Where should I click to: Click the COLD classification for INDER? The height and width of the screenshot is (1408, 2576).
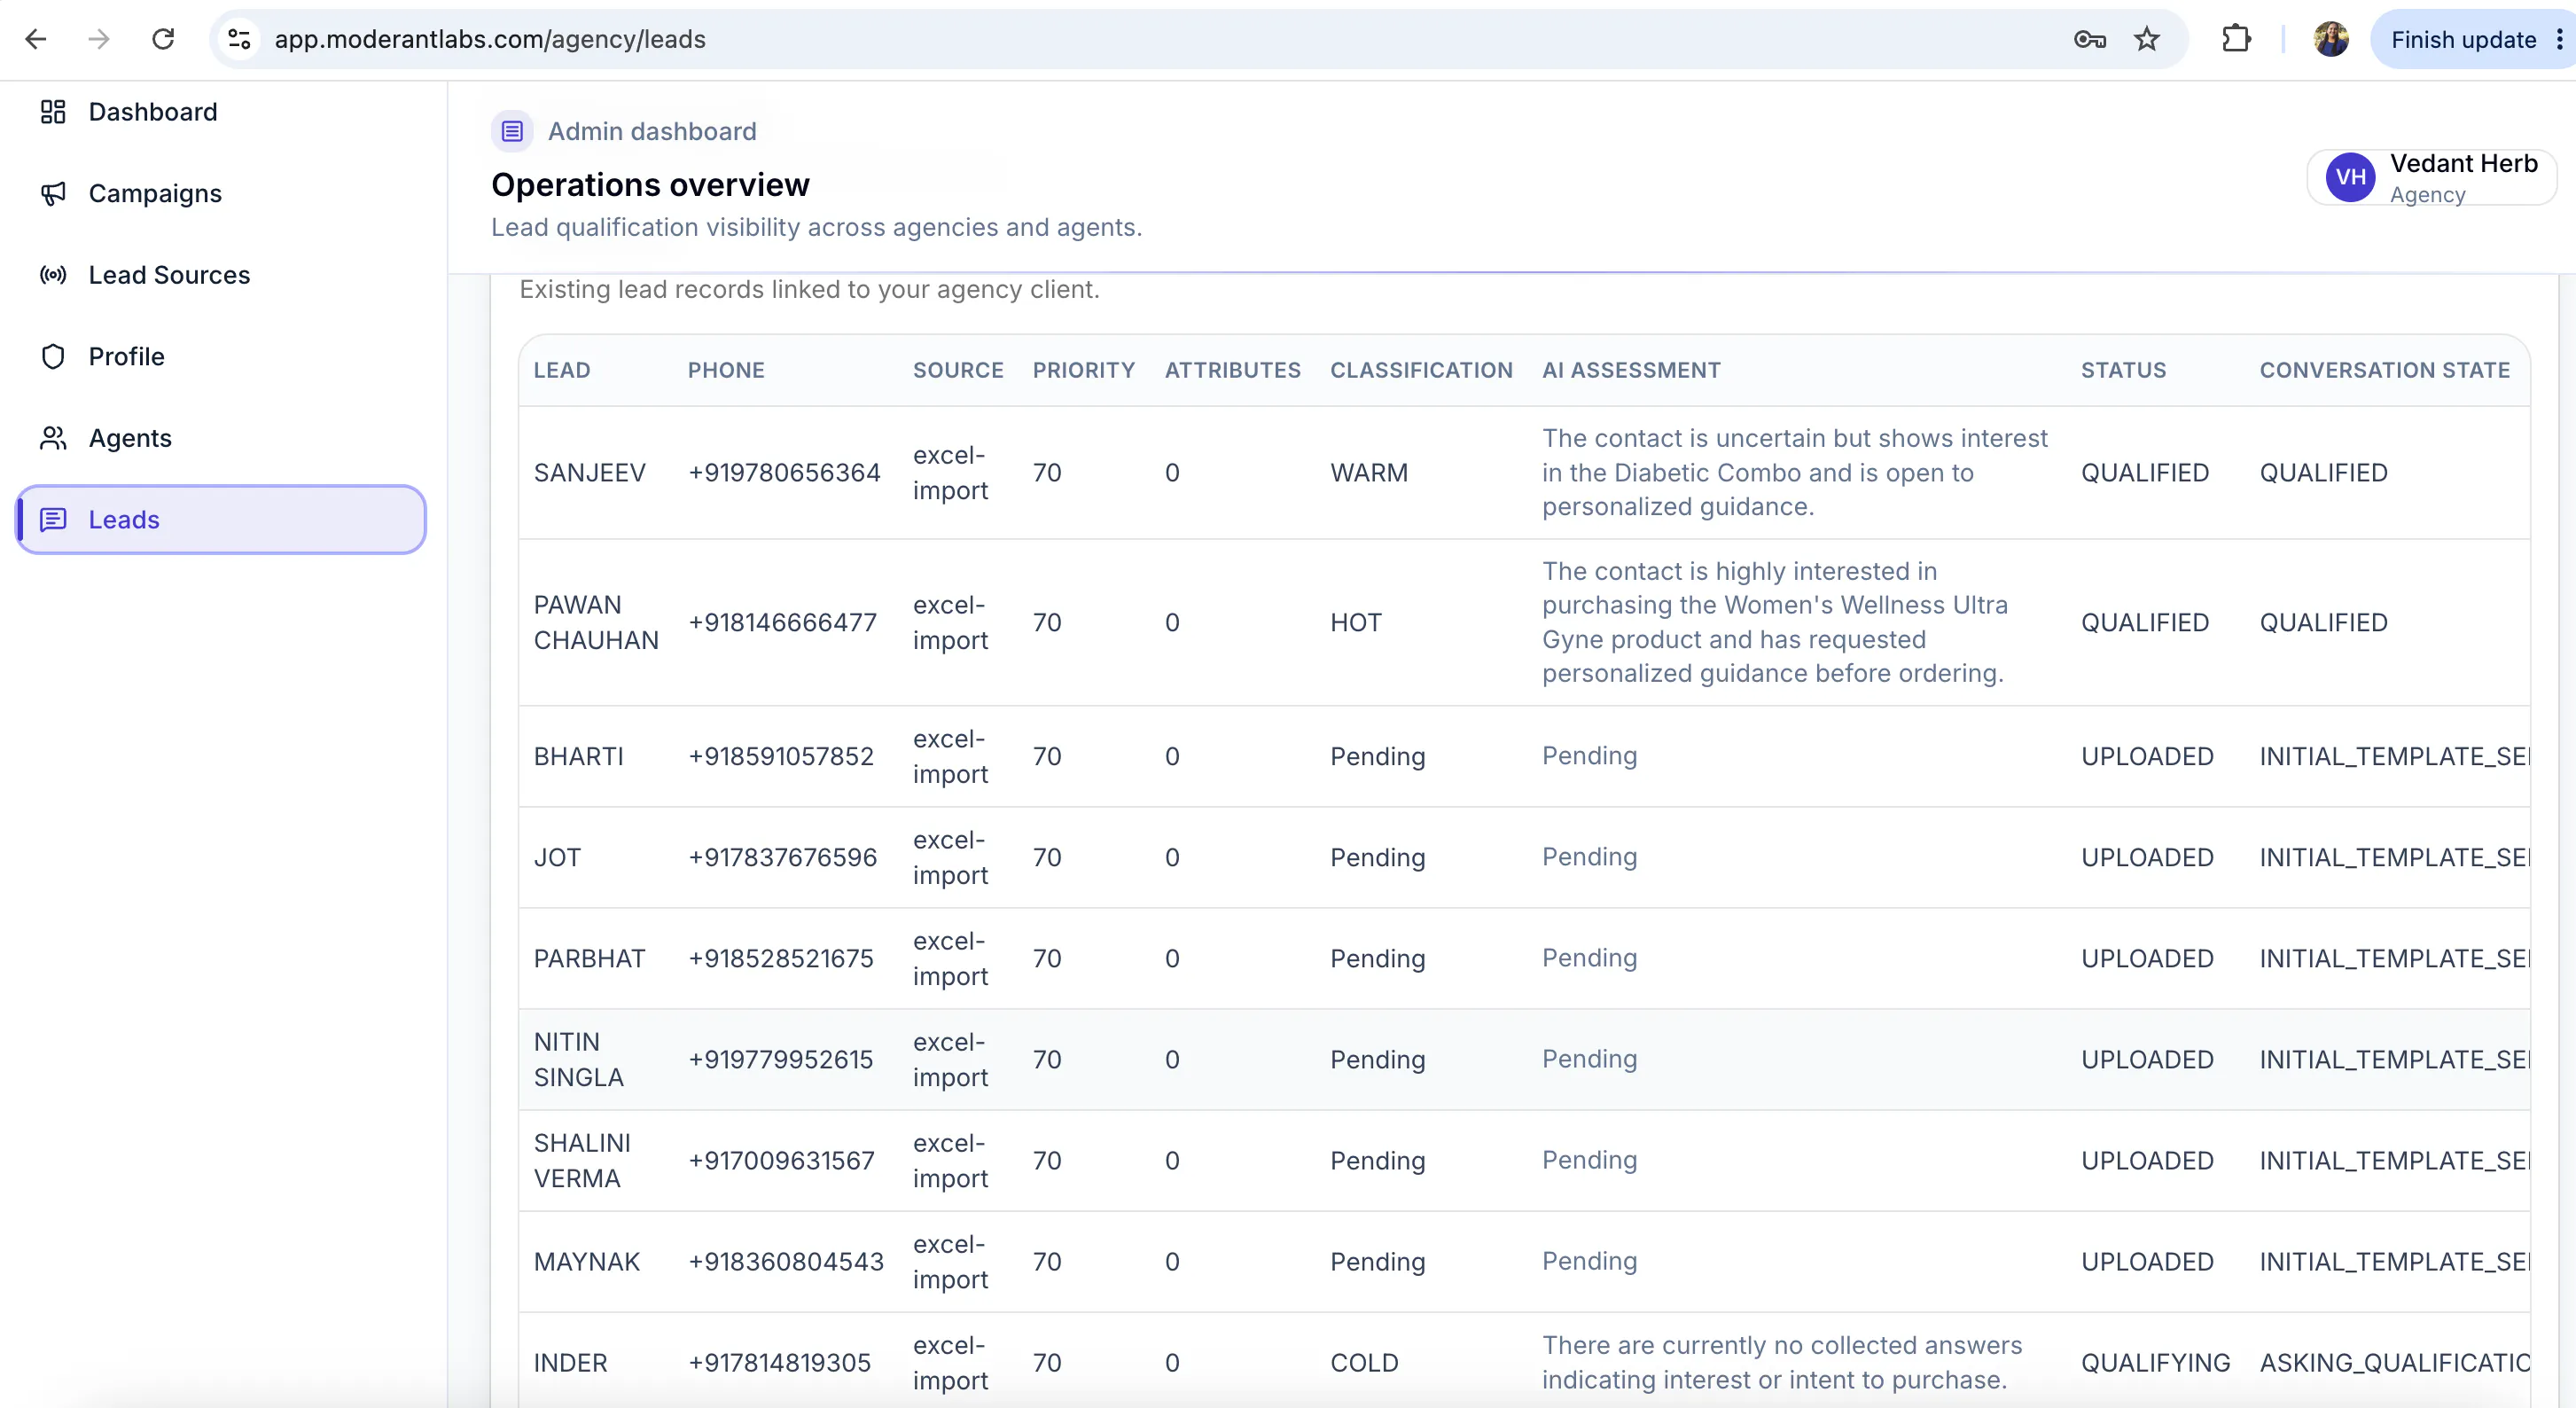coord(1364,1362)
